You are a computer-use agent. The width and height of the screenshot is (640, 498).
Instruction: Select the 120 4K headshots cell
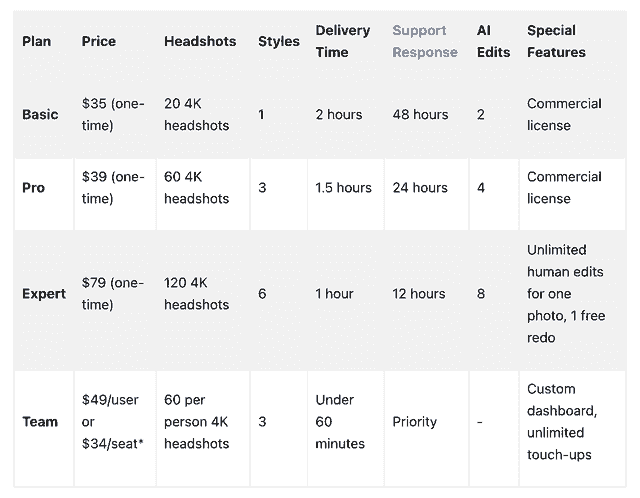coord(197,294)
